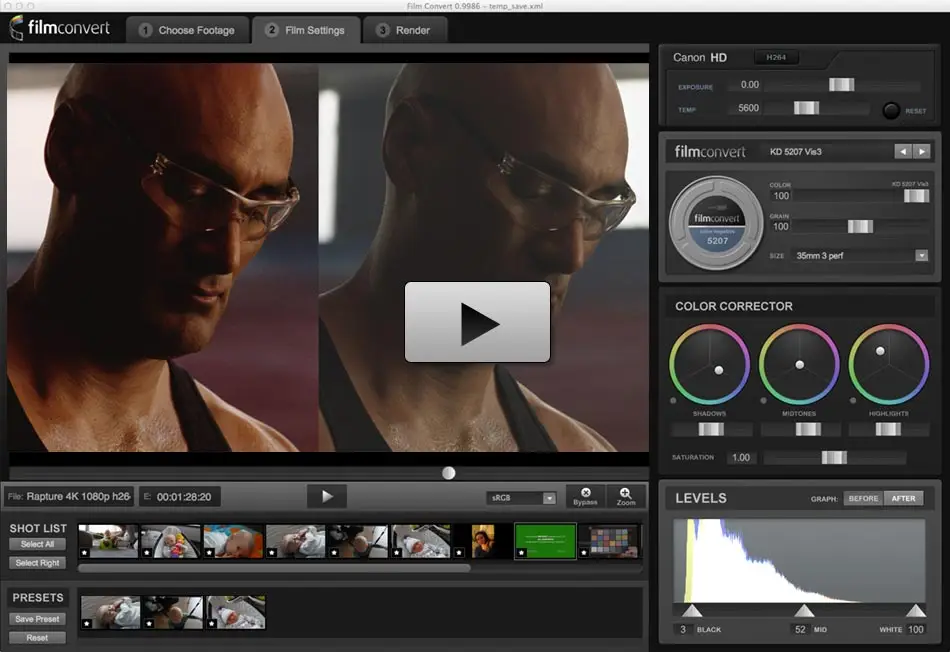
Task: Show the Before graph in Levels
Action: click(863, 498)
